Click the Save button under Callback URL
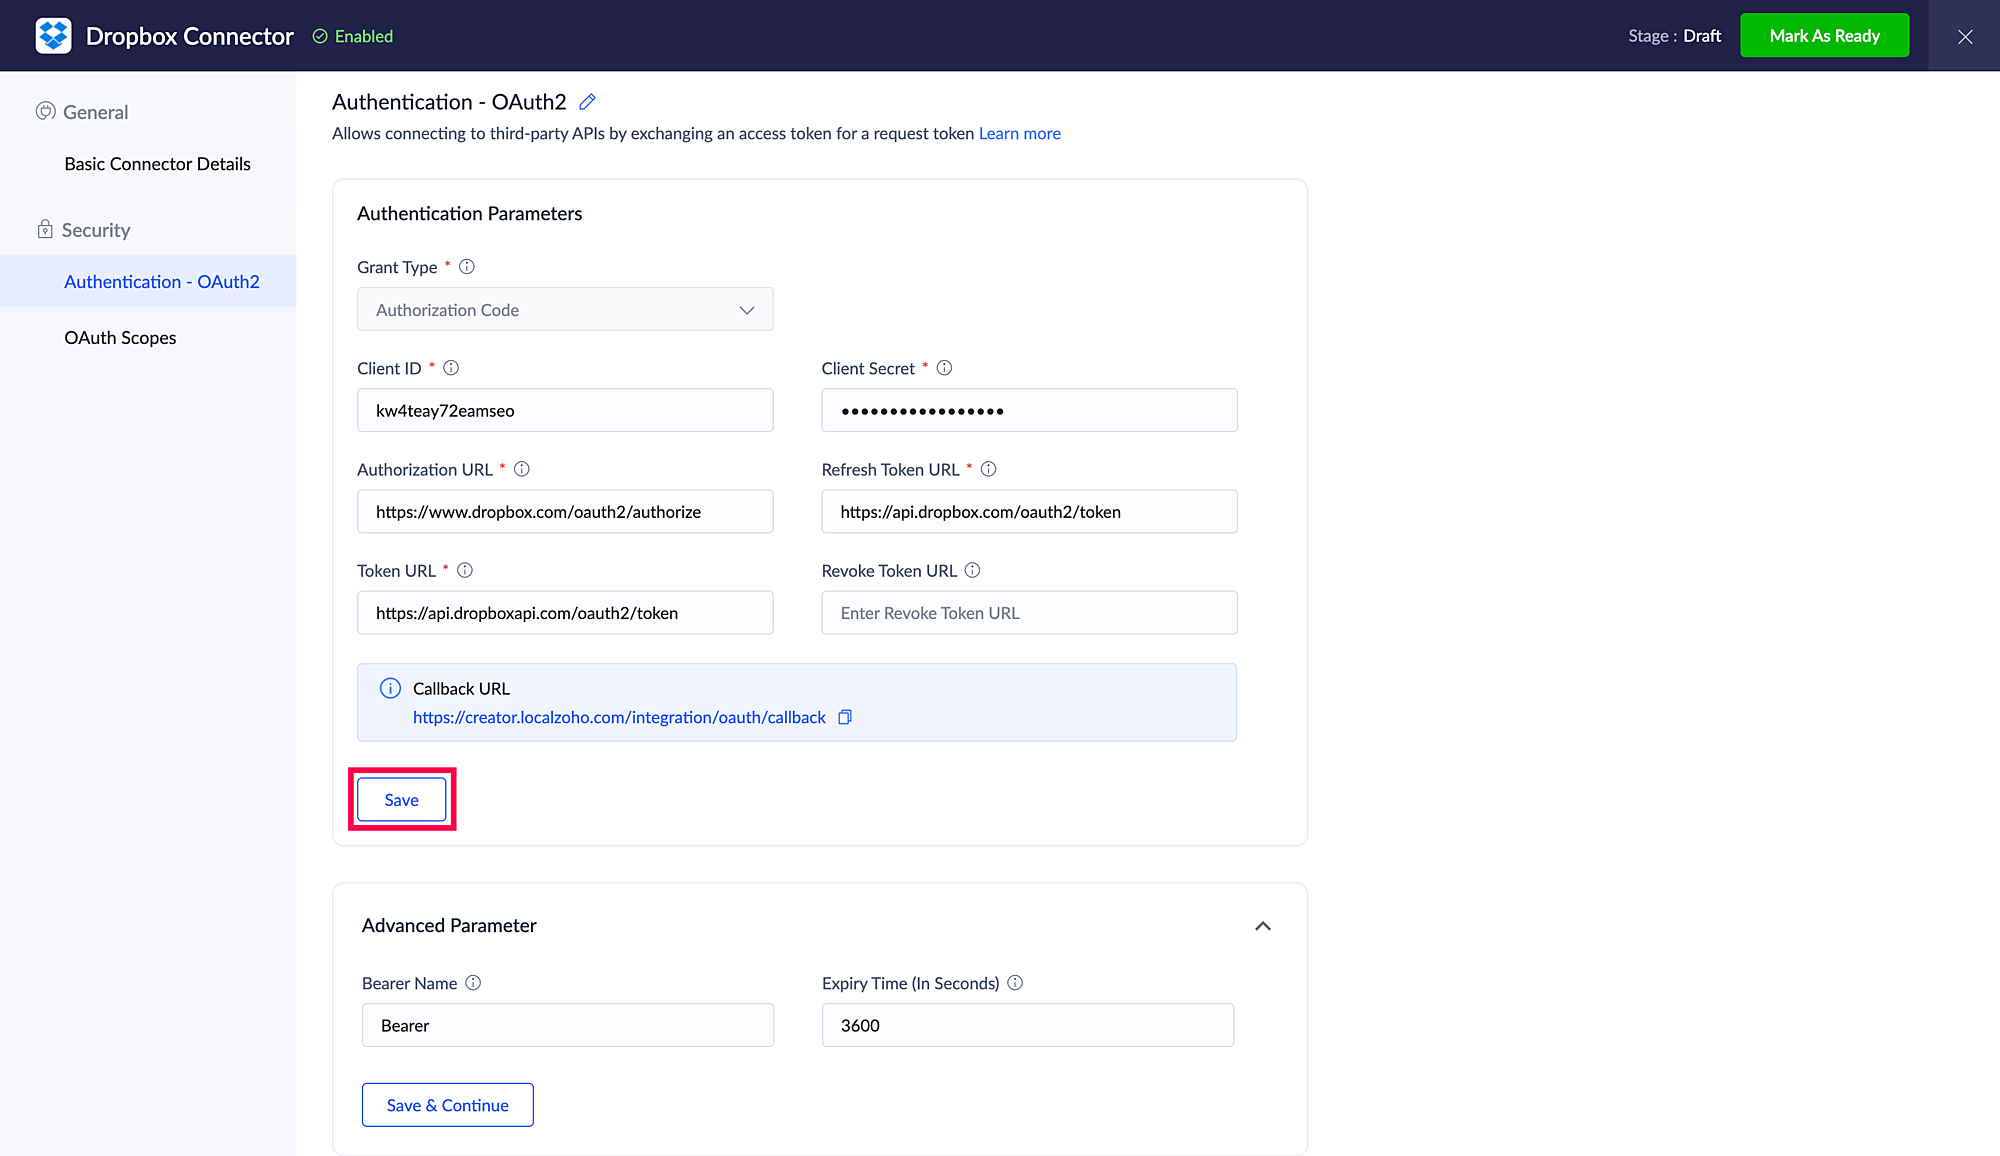 coord(401,800)
